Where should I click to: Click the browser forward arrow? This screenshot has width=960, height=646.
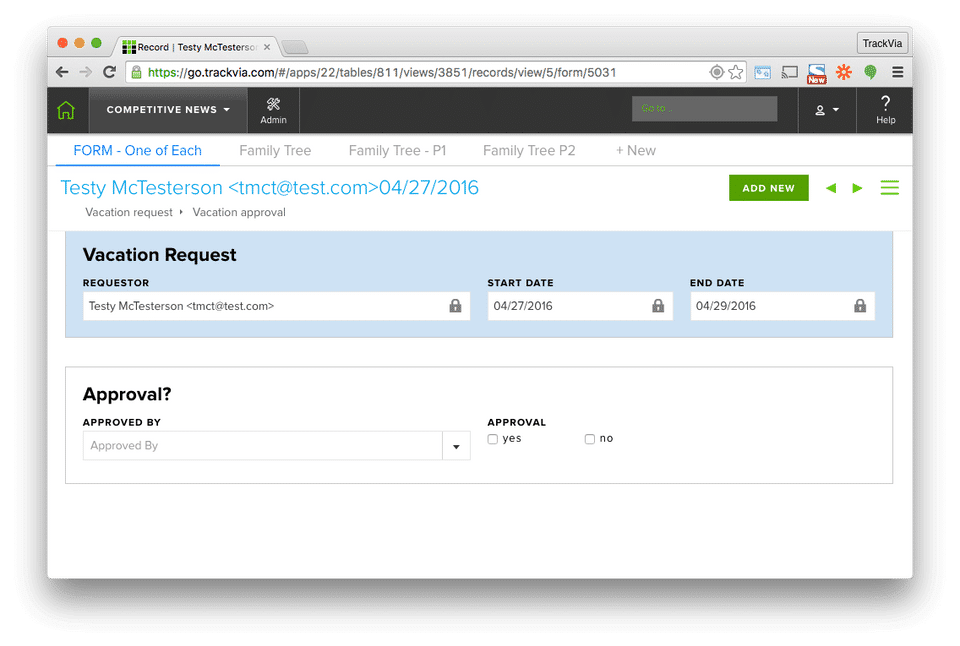click(x=86, y=72)
